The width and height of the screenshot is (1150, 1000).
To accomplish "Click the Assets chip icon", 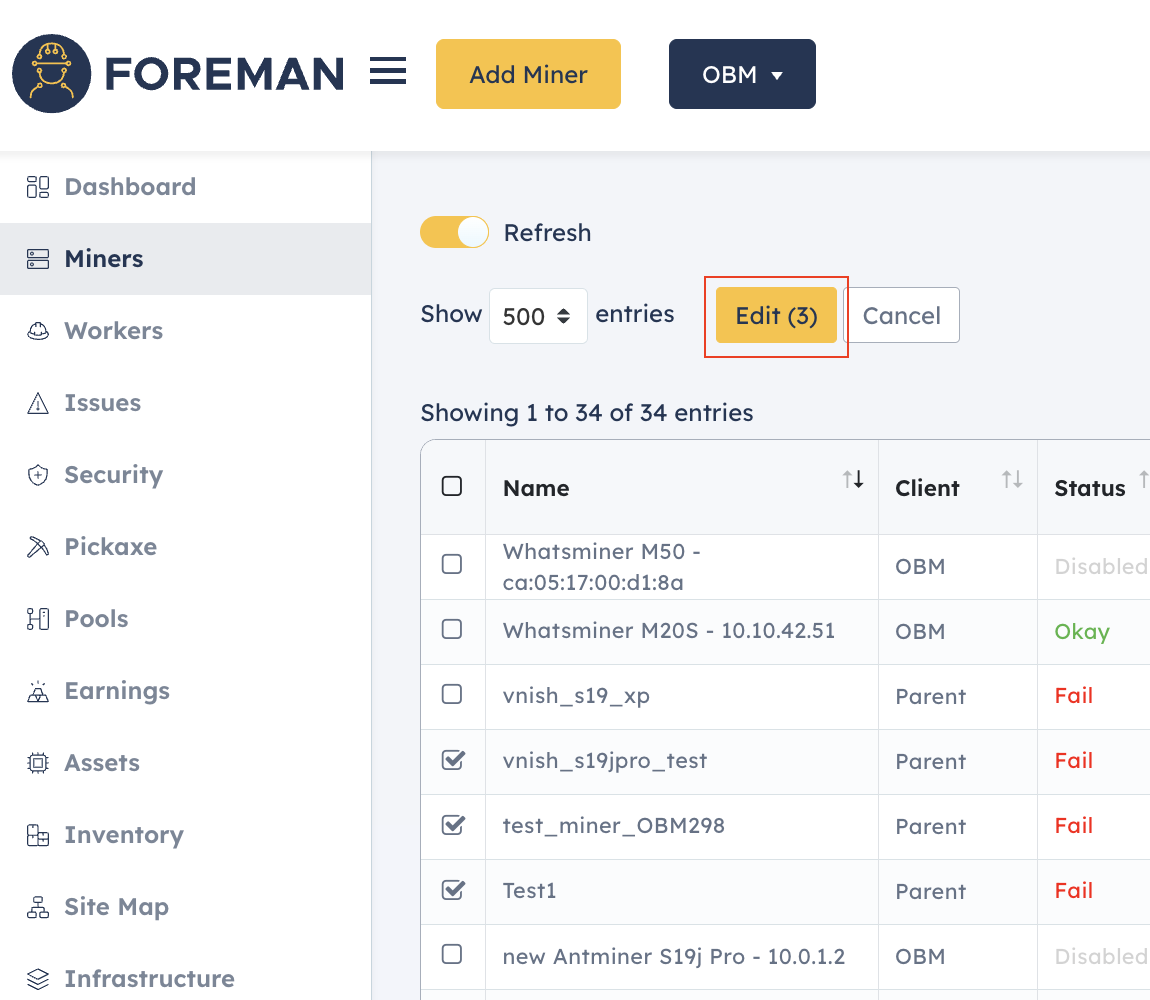I will tap(38, 763).
